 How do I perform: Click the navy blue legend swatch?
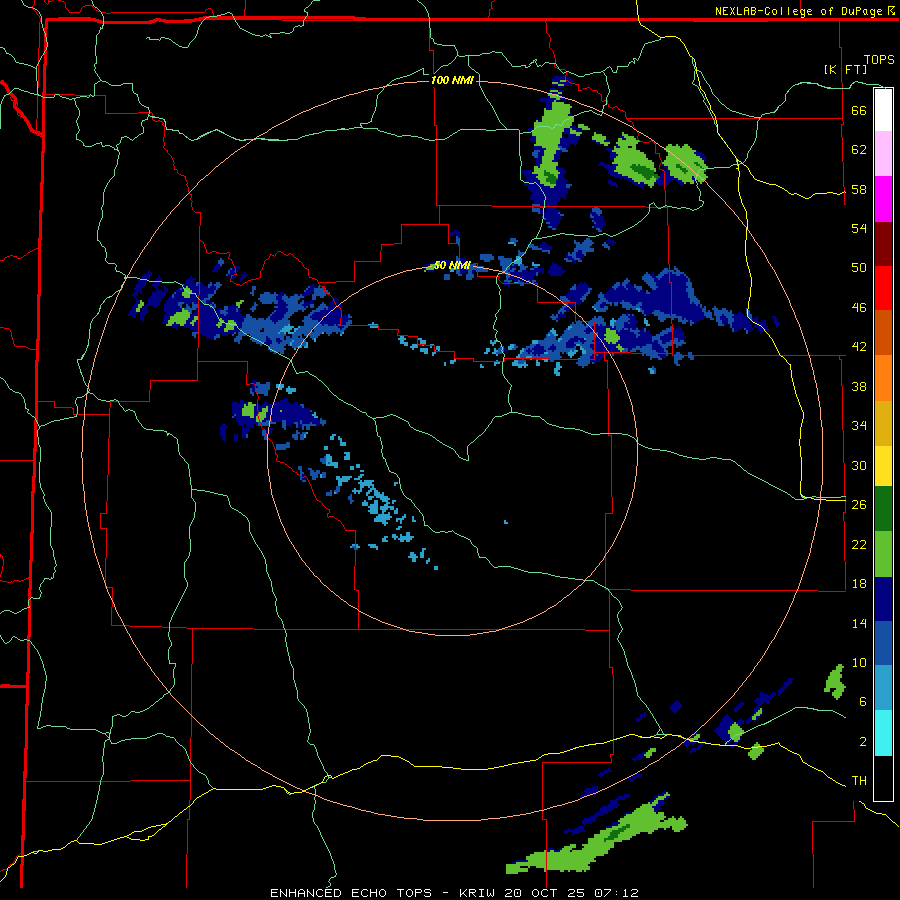(x=883, y=599)
